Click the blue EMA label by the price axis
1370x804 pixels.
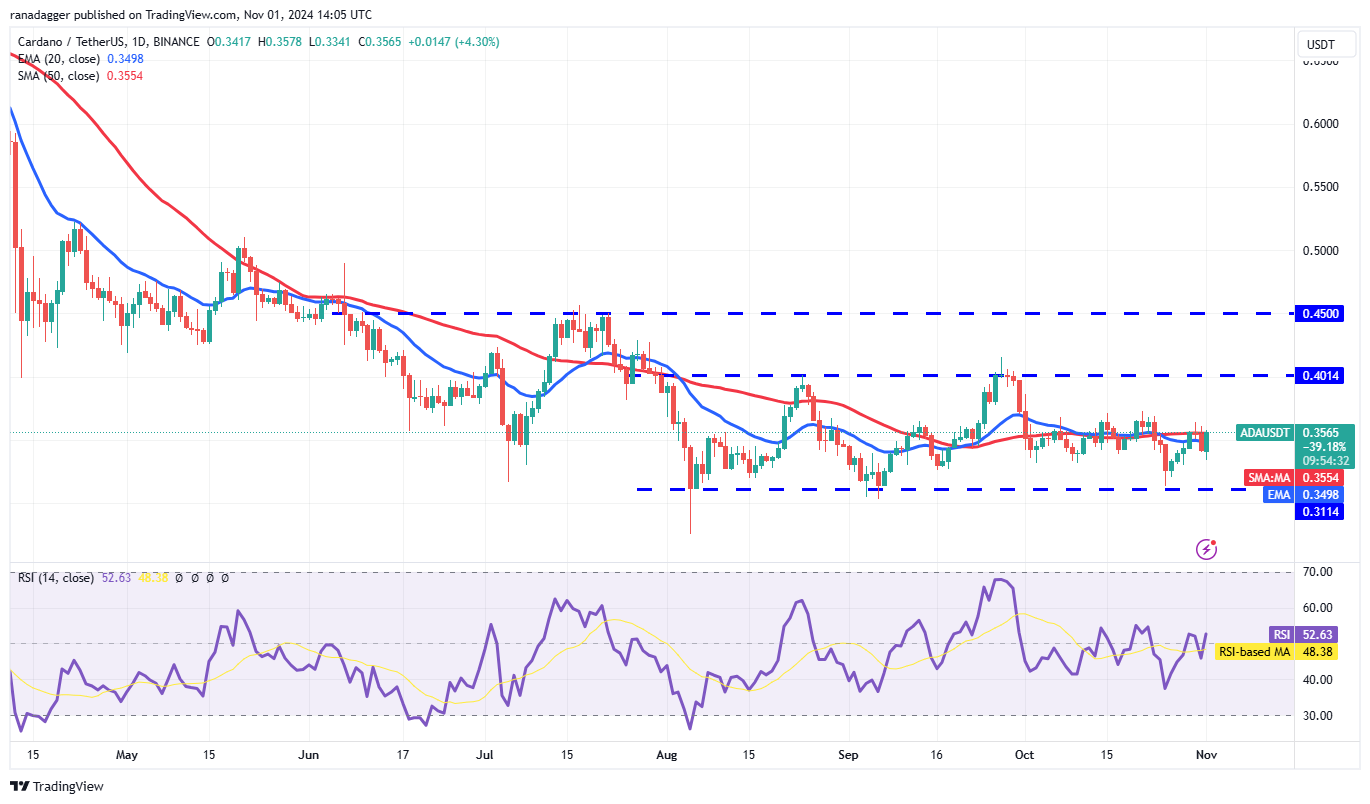[x=1278, y=494]
